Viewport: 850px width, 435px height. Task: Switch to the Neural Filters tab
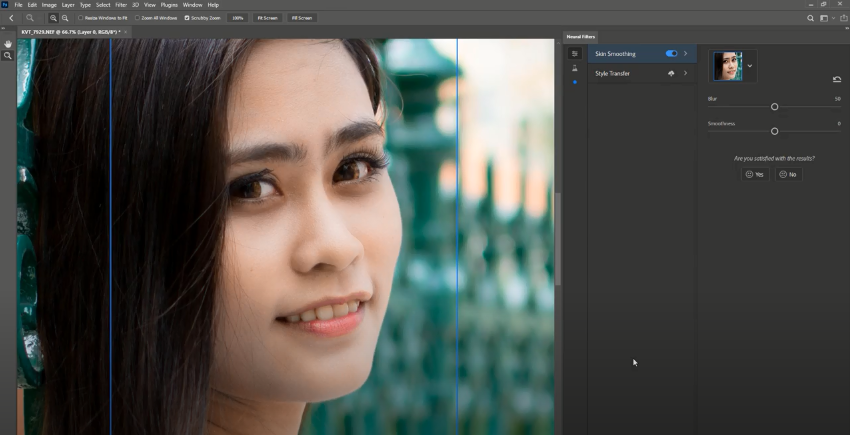click(581, 36)
